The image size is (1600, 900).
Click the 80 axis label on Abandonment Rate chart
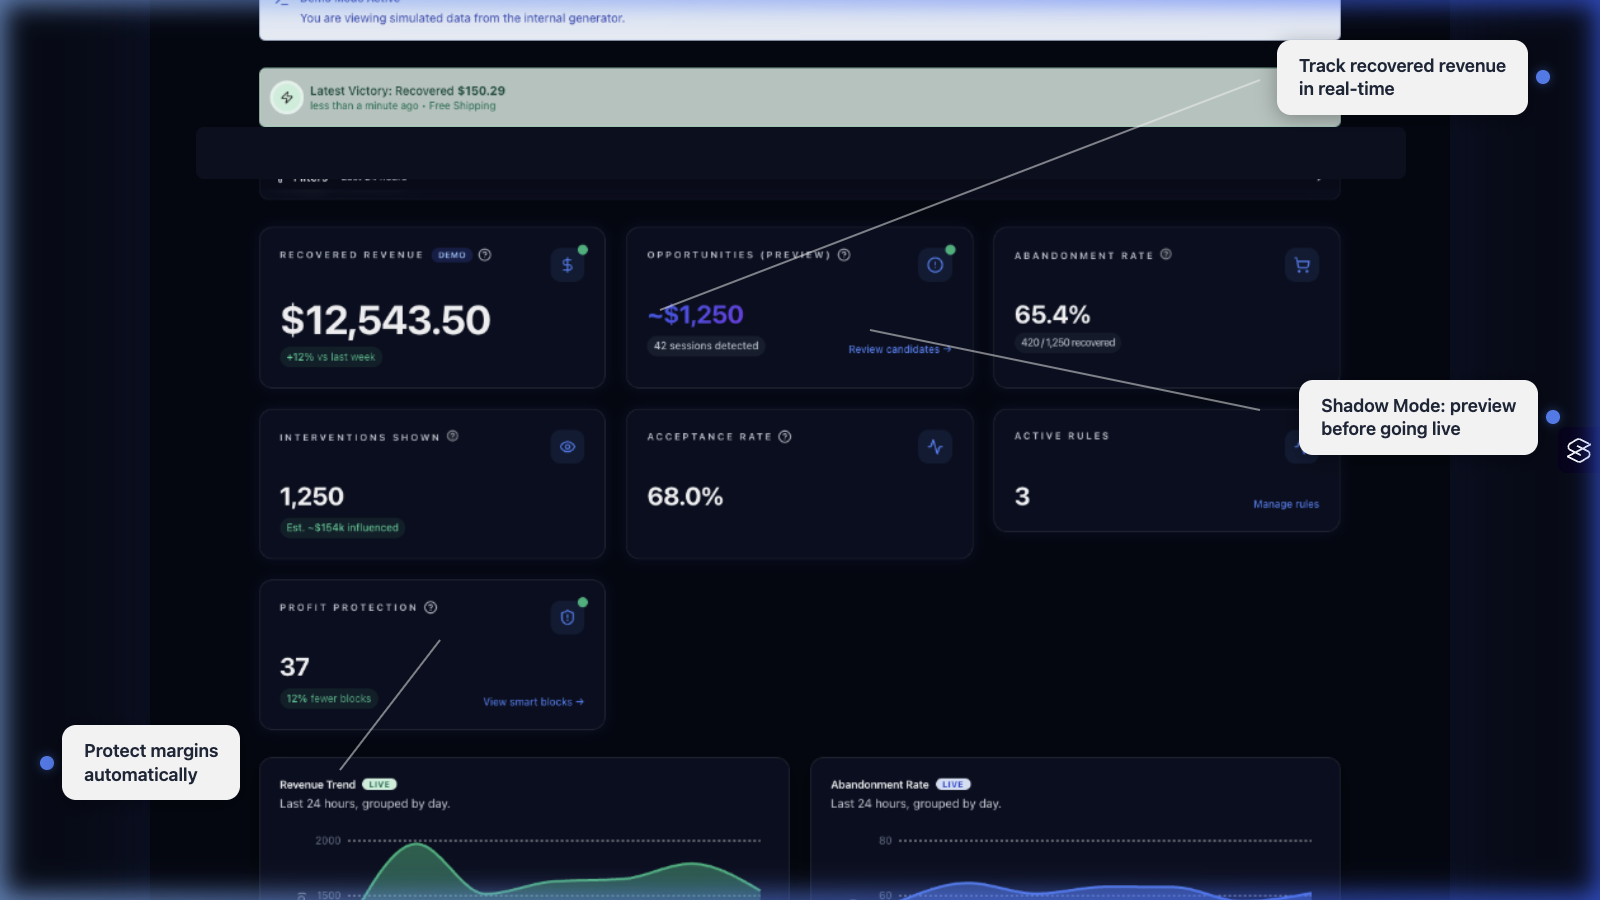point(885,841)
